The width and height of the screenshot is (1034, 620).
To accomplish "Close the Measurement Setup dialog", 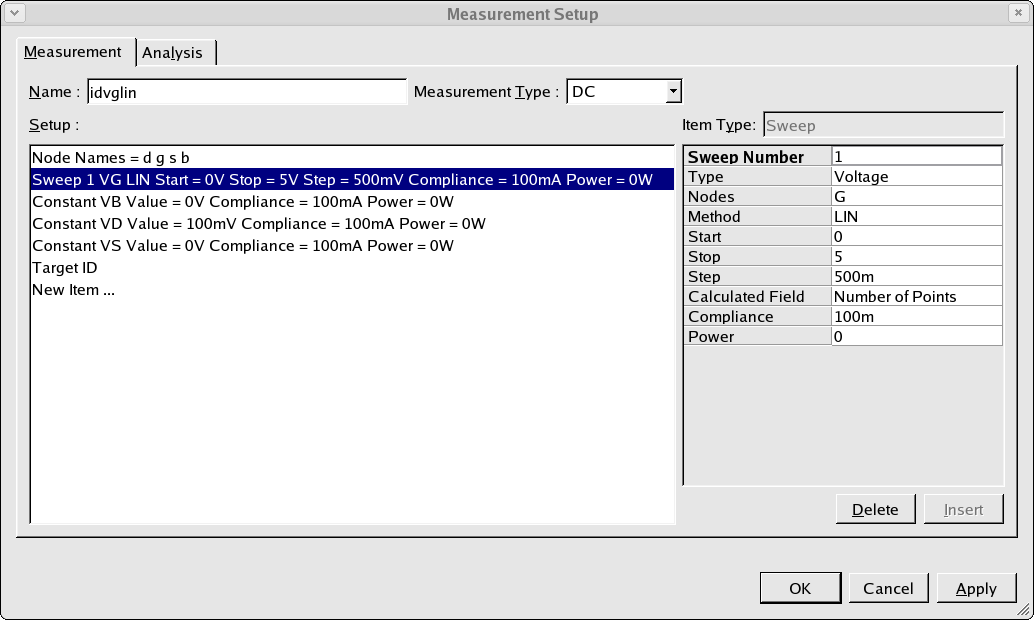I will click(x=1018, y=13).
